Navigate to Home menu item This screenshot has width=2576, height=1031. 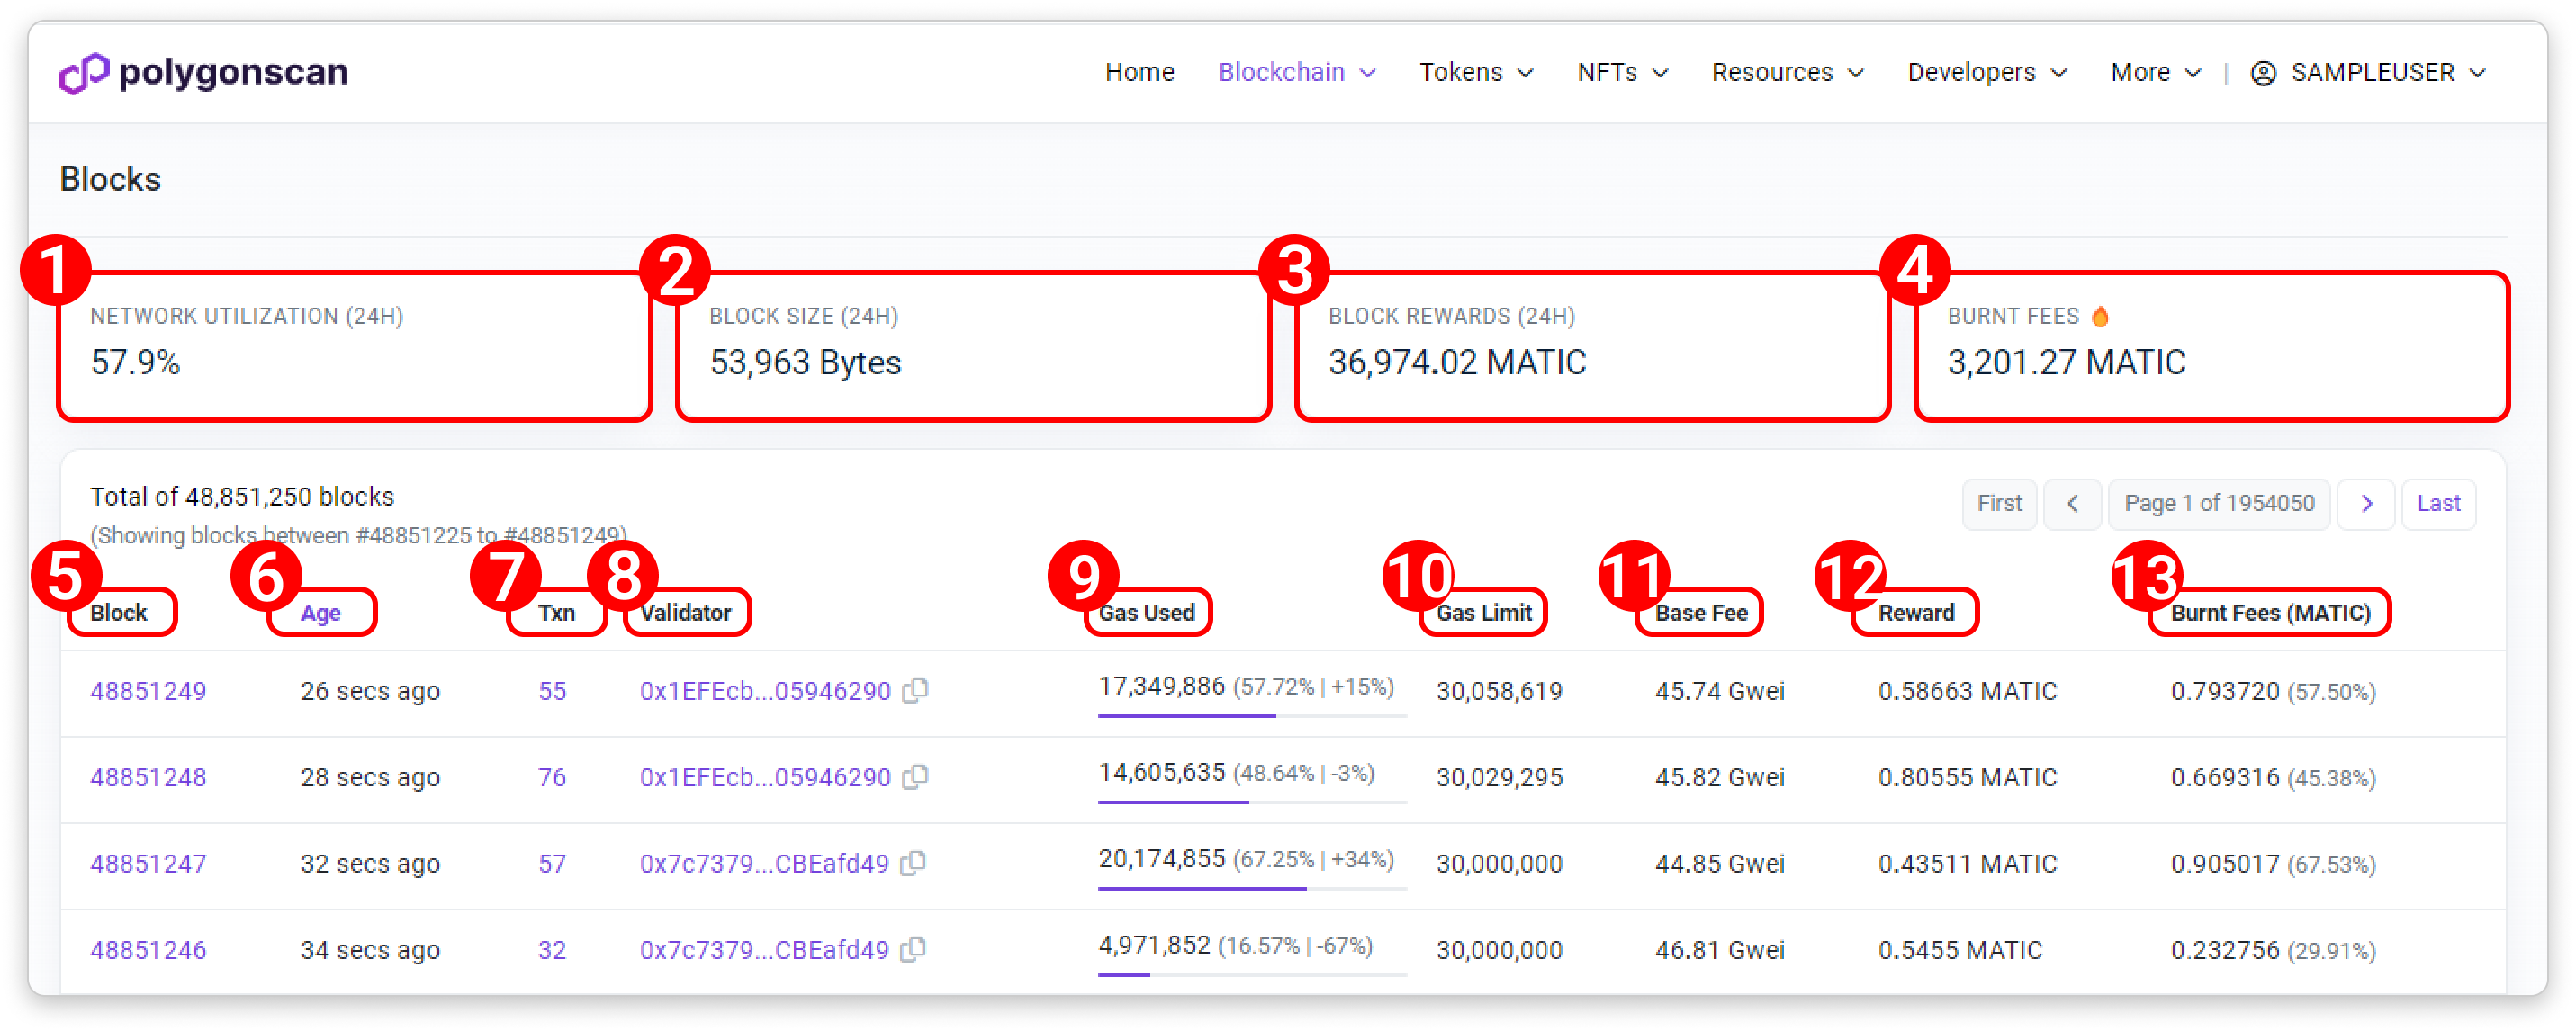[x=1139, y=73]
